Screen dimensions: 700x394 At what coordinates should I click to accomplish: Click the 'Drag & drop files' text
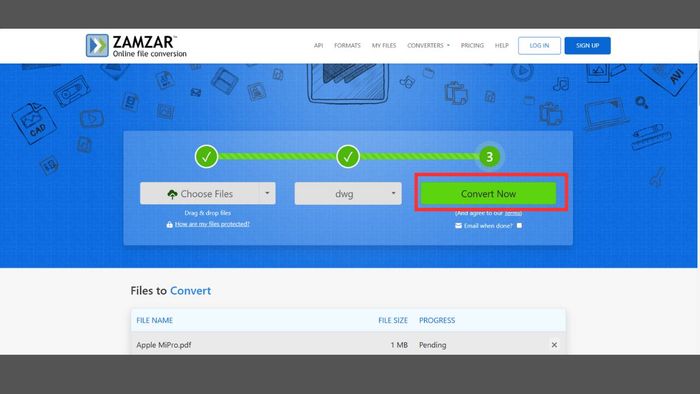click(208, 213)
